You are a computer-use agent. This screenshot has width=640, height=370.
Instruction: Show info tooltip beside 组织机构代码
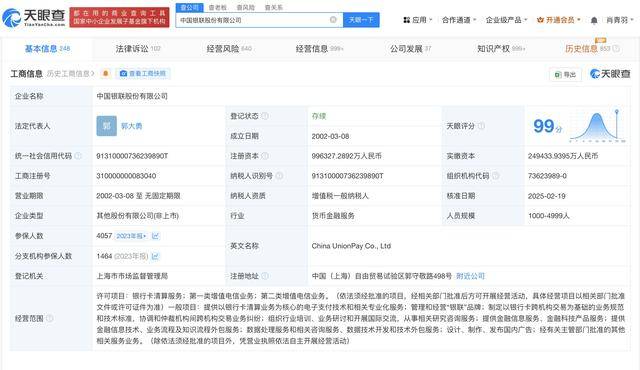tap(496, 176)
